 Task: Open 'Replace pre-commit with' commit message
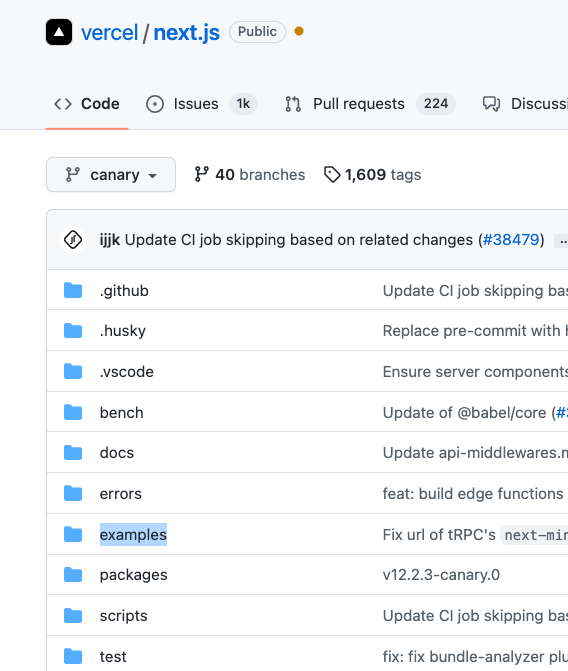pos(475,331)
